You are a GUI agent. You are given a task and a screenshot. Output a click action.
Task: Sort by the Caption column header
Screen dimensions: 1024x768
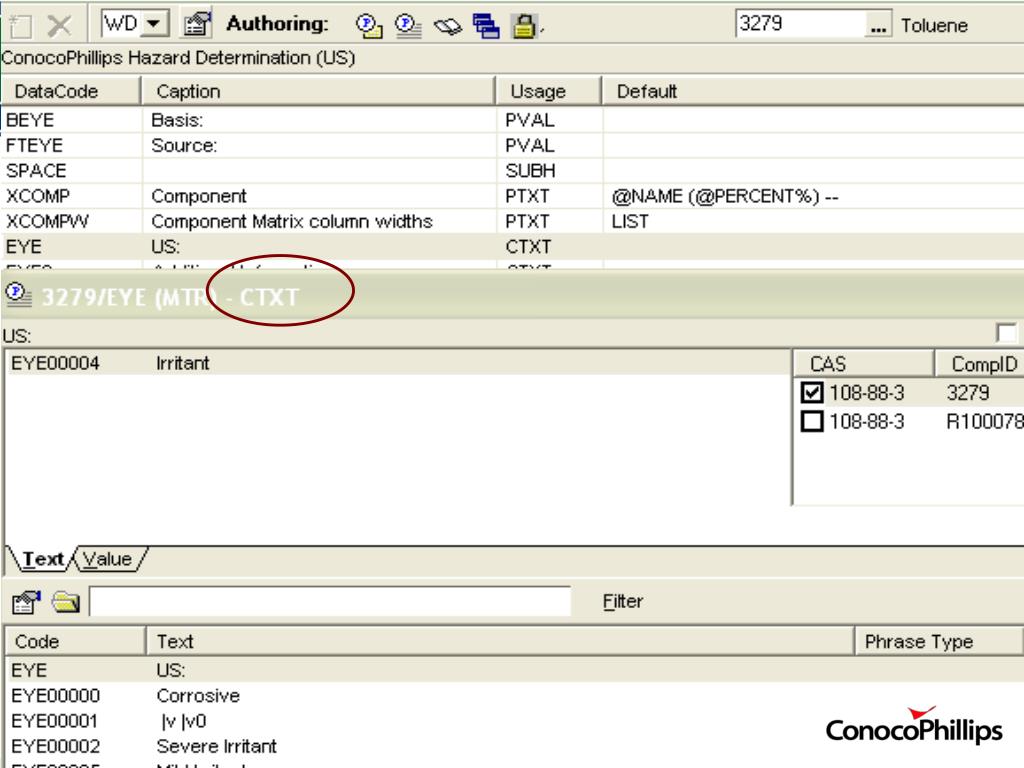tap(318, 91)
